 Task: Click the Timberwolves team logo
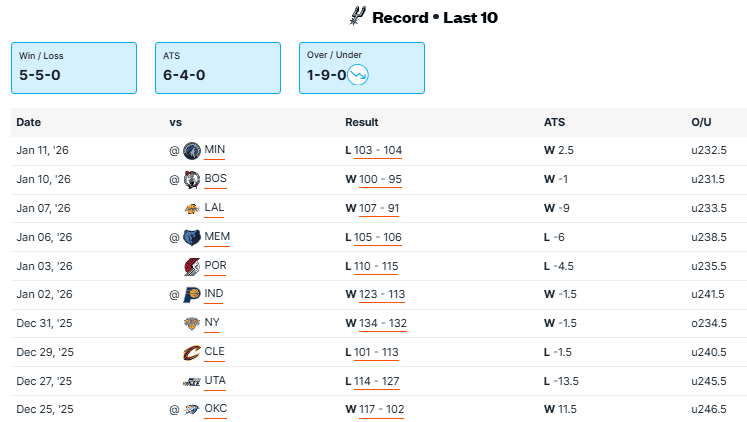pyautogui.click(x=192, y=151)
